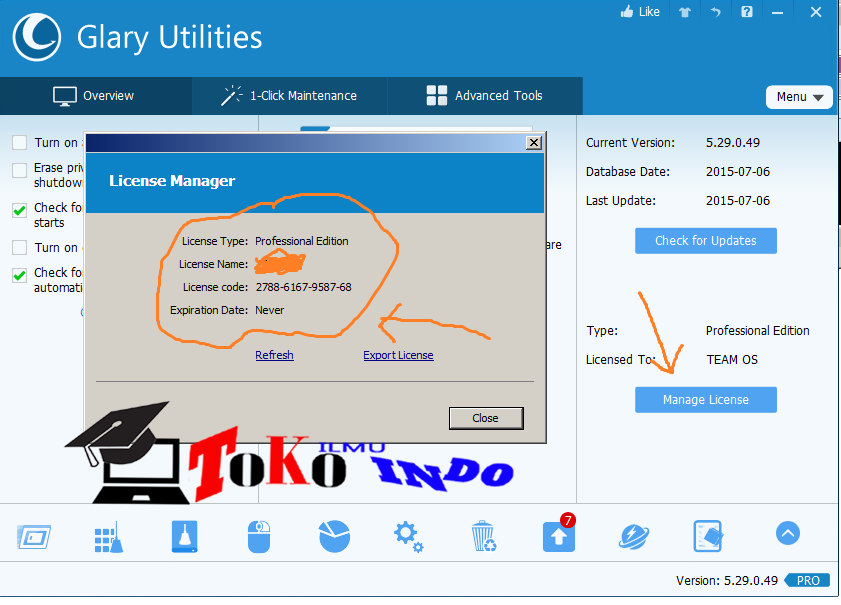Open the recycle bin Uninstall Manager icon
Image resolution: width=841 pixels, height=605 pixels.
(483, 536)
